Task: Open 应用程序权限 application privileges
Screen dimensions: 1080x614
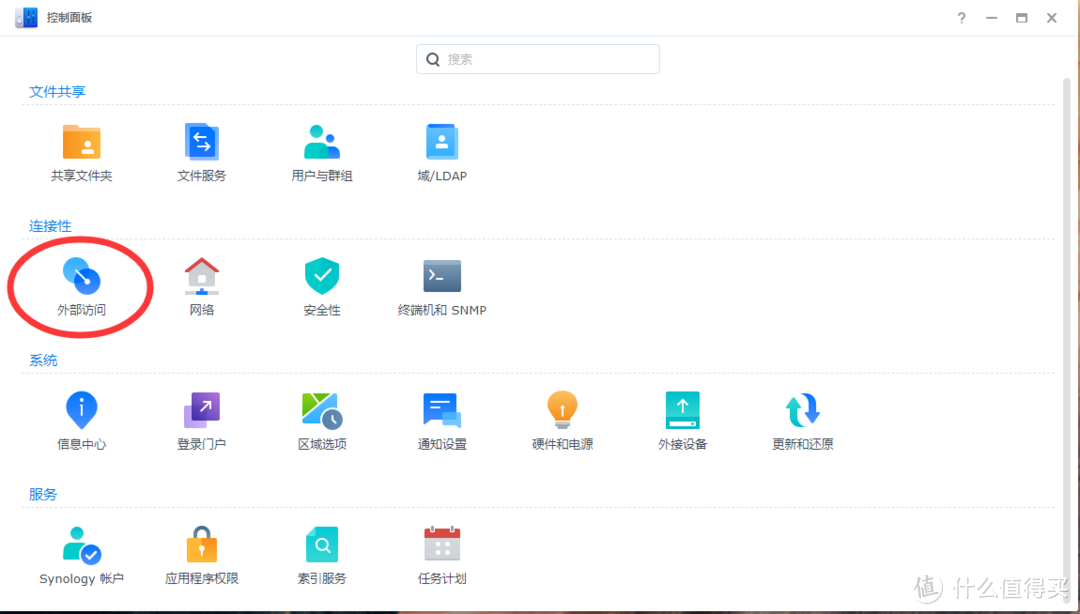Action: (201, 545)
